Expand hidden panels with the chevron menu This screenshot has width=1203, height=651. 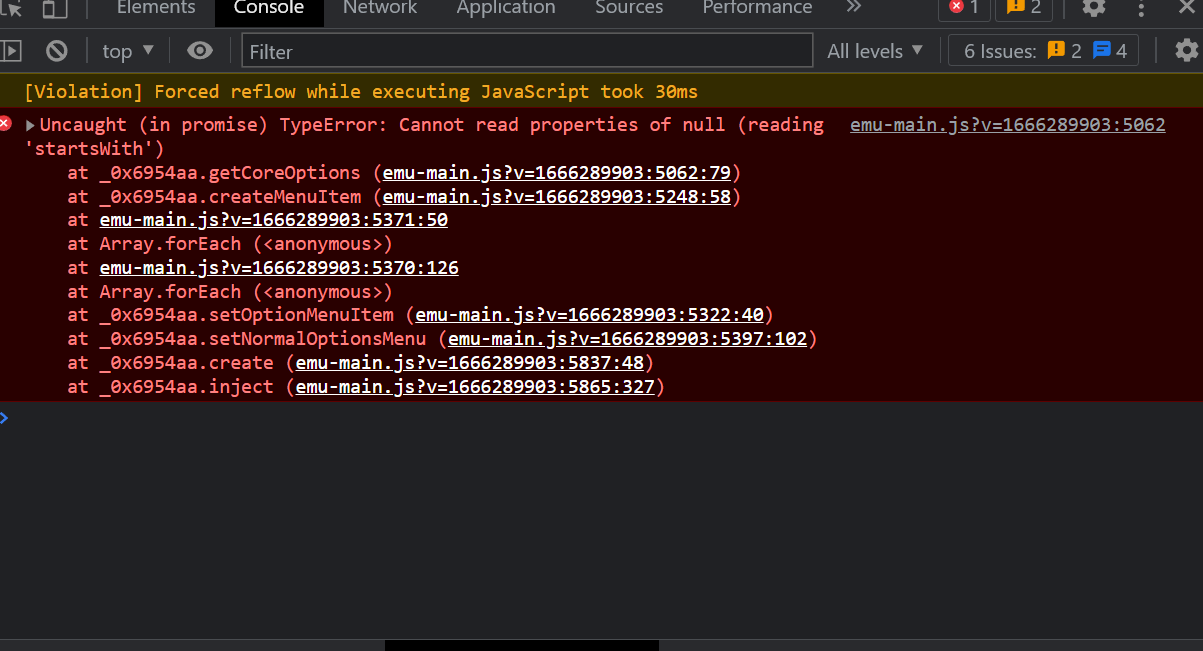[x=853, y=9]
